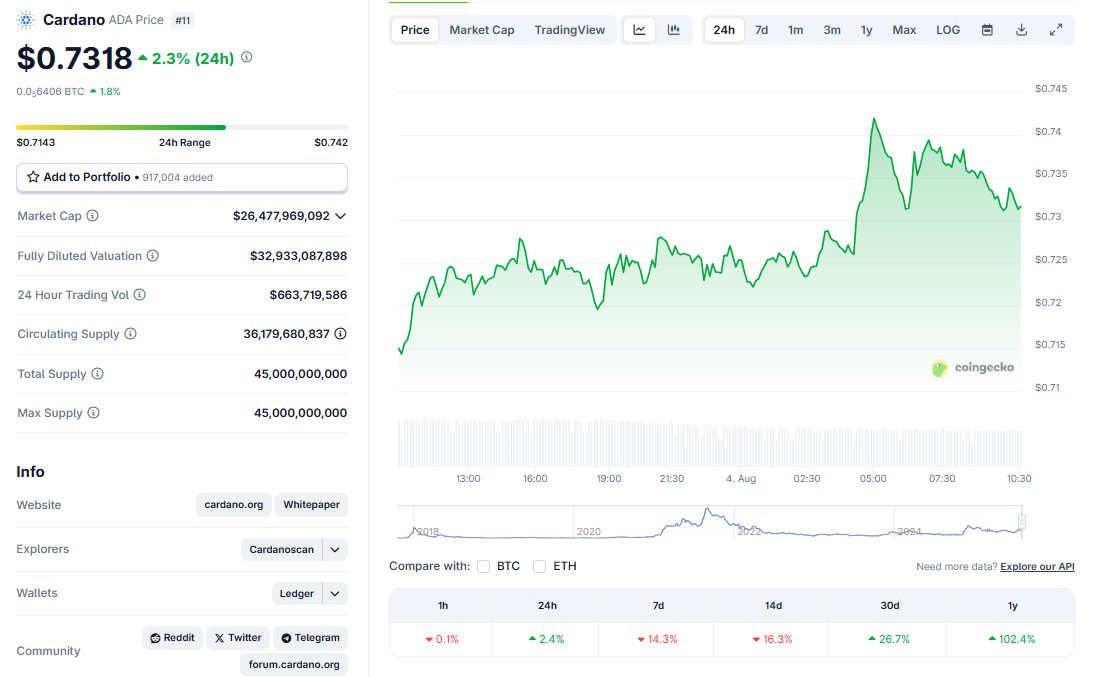
Task: Switch to line chart view icon
Action: pos(639,30)
